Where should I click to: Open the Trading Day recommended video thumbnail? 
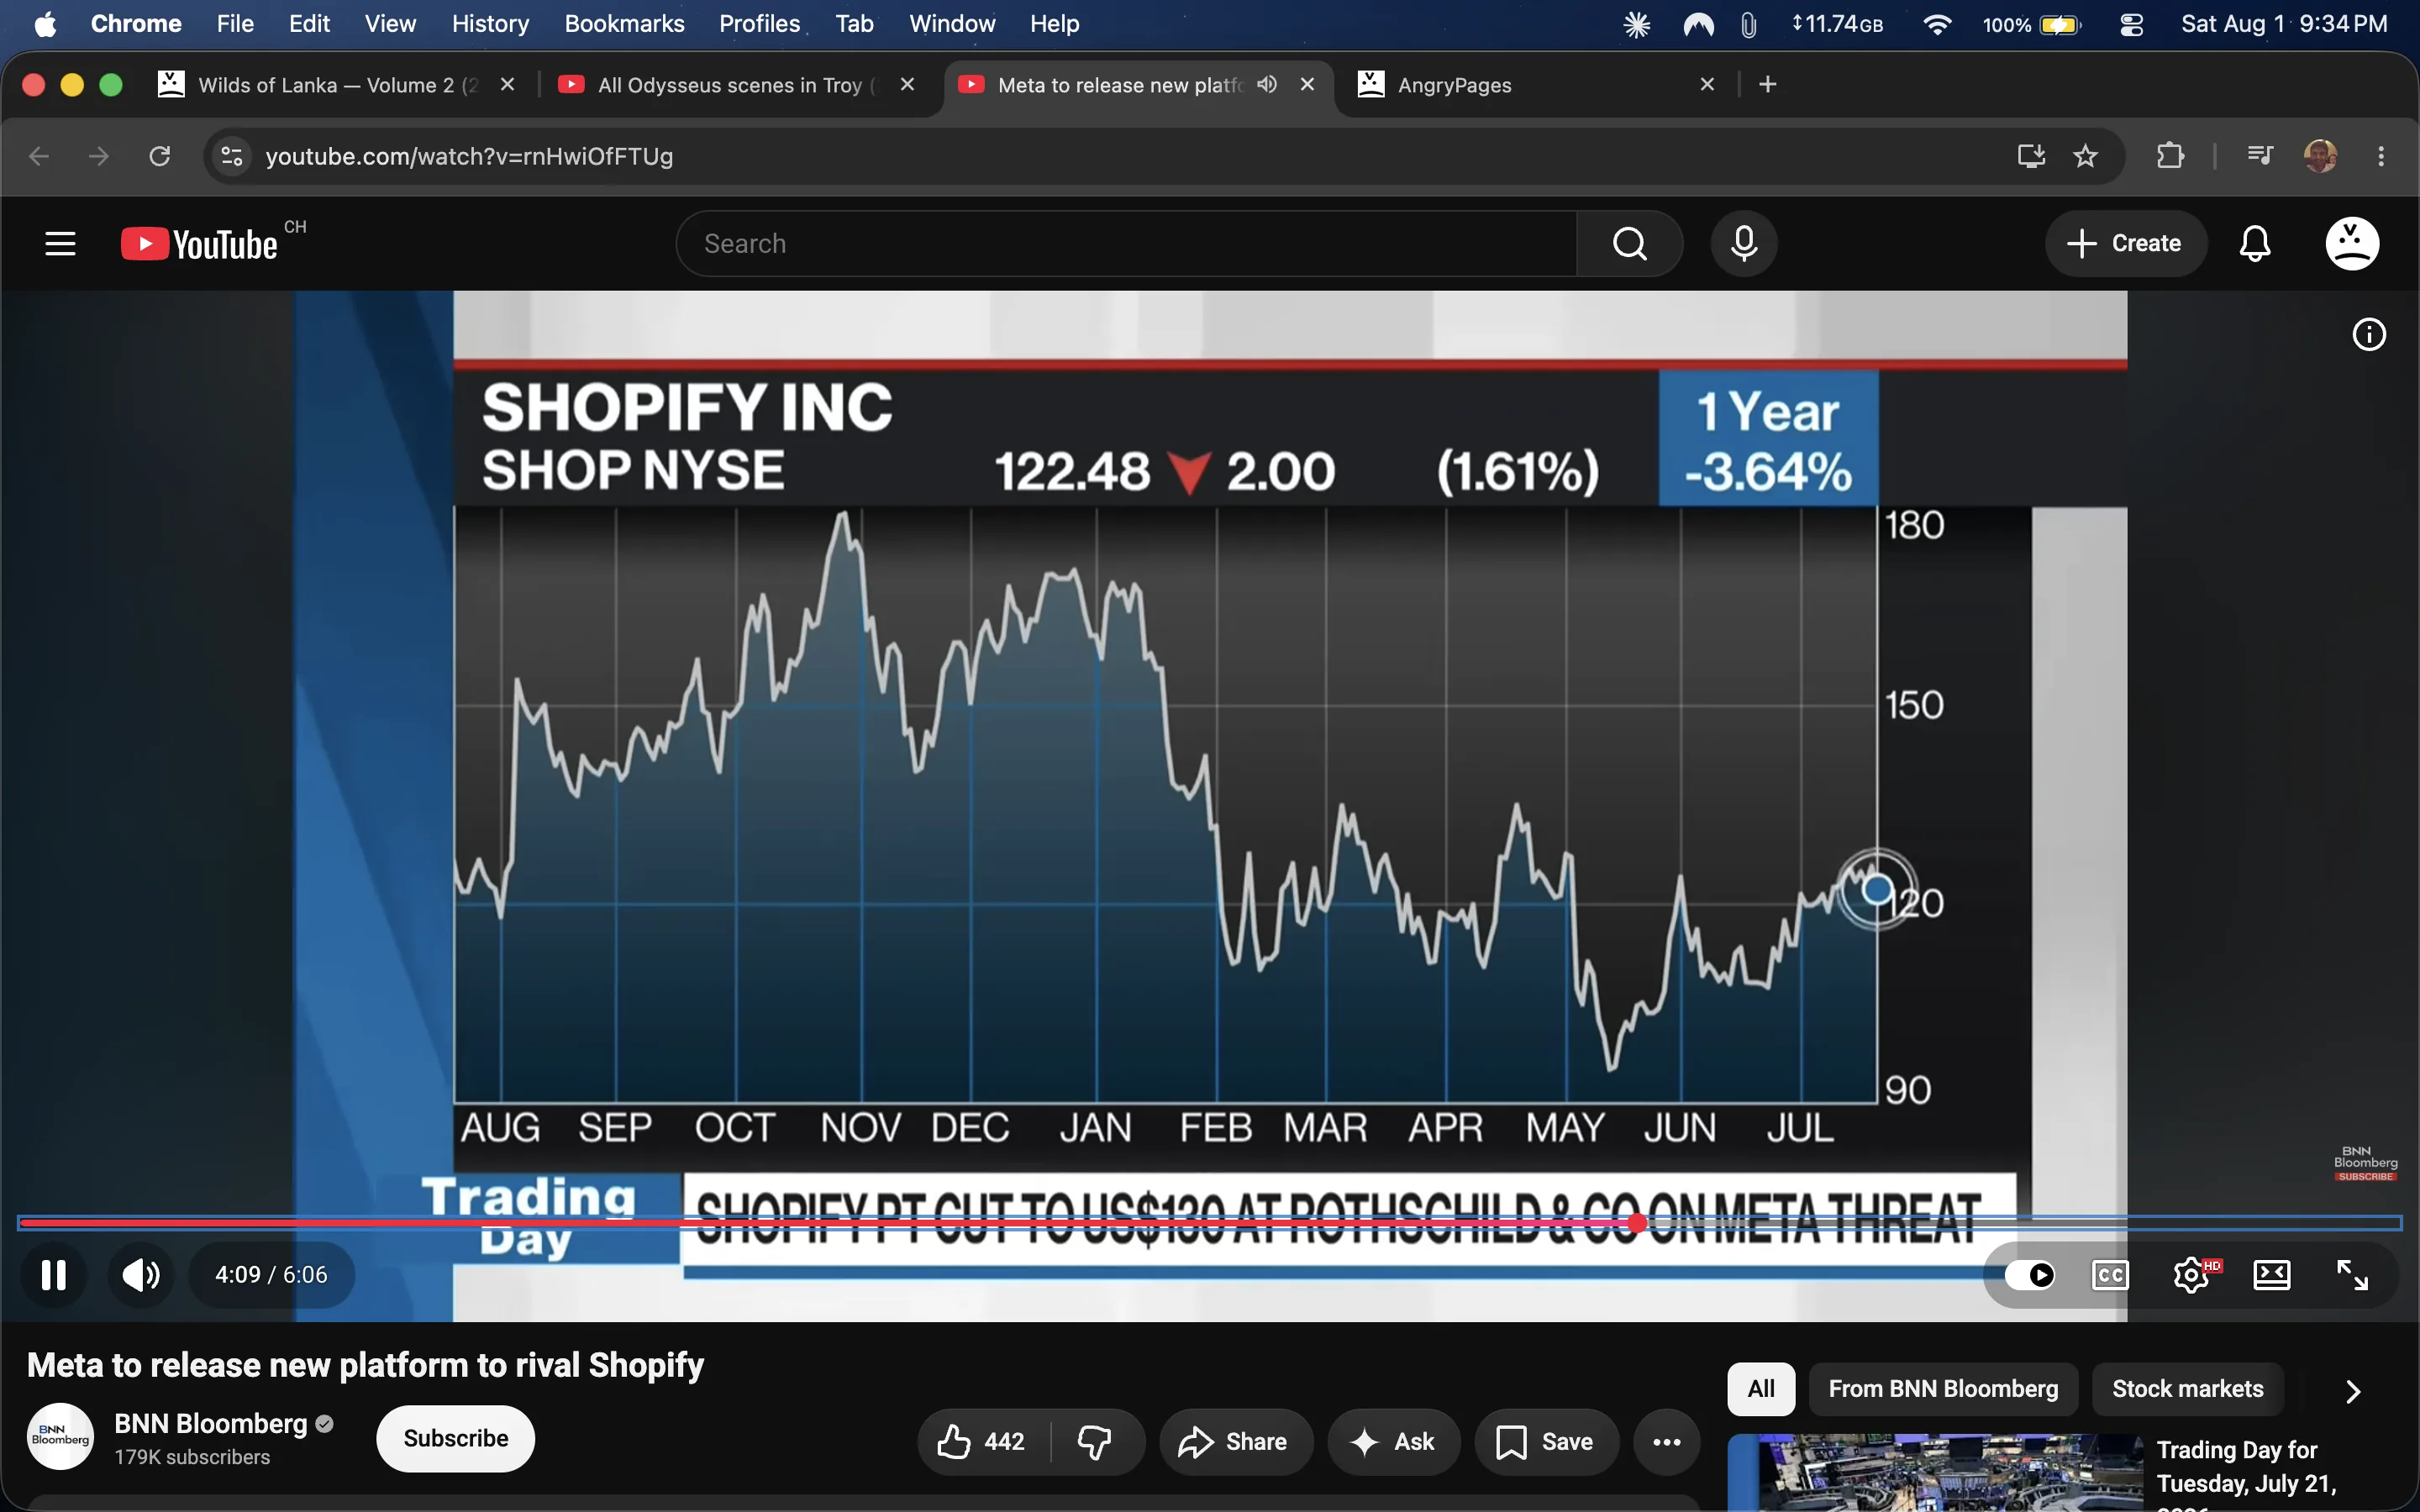[x=1935, y=1473]
